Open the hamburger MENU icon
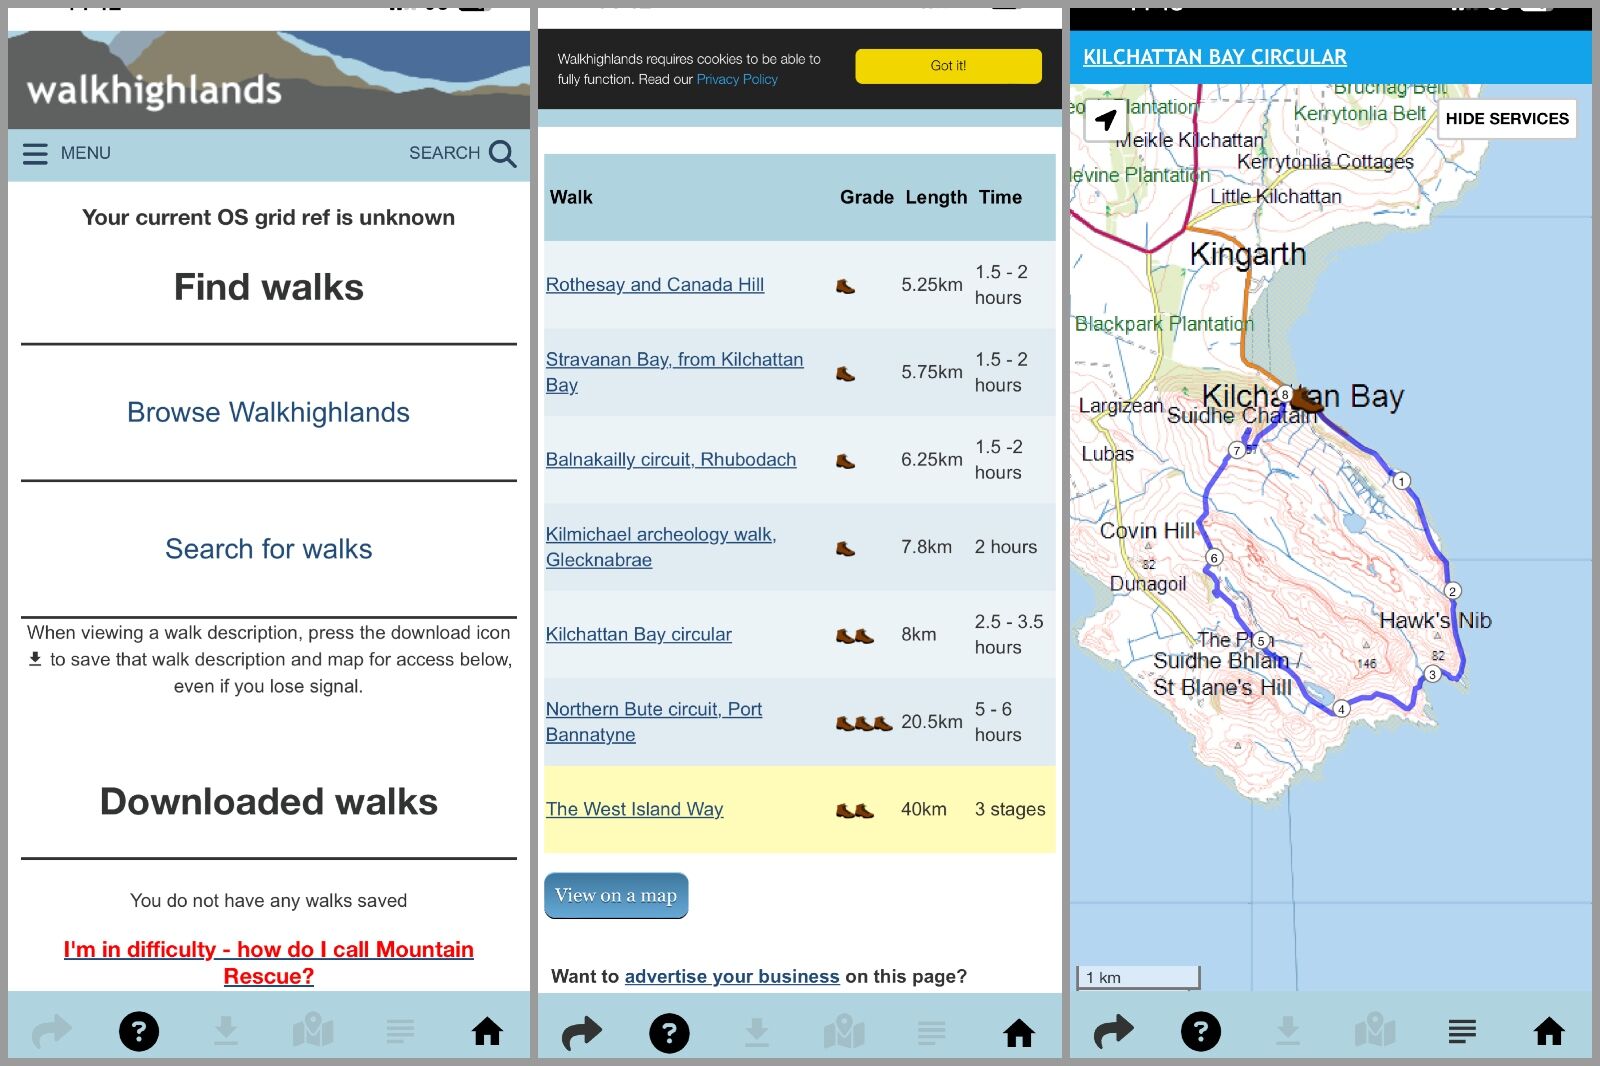1600x1066 pixels. [35, 153]
